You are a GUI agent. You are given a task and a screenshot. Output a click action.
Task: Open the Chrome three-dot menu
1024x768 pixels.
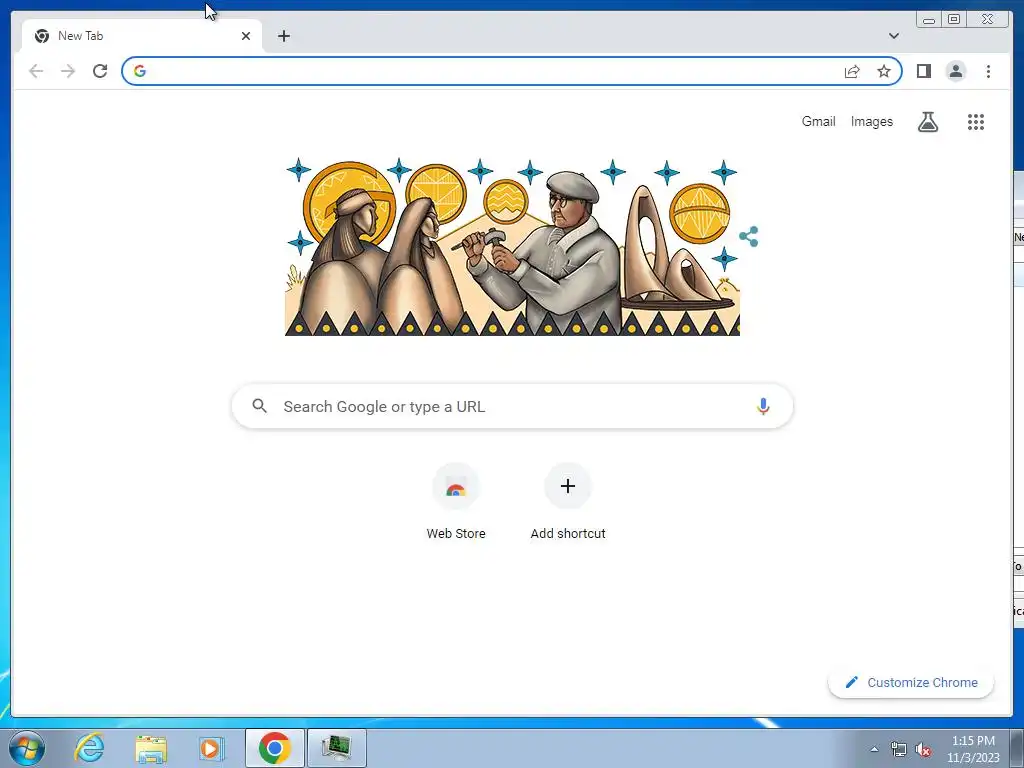pyautogui.click(x=988, y=71)
